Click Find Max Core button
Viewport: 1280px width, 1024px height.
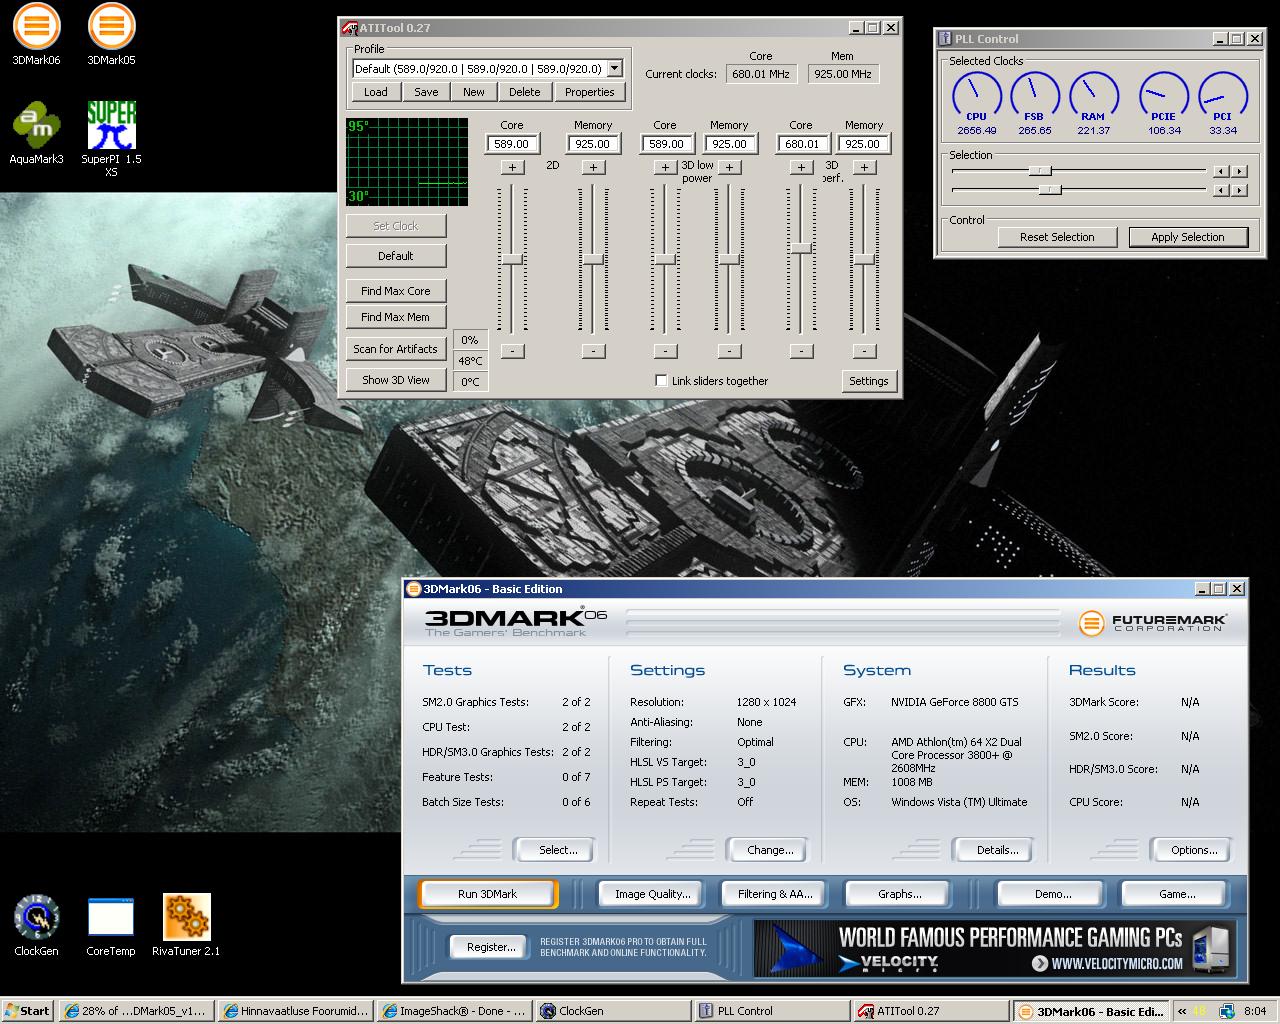[x=396, y=291]
